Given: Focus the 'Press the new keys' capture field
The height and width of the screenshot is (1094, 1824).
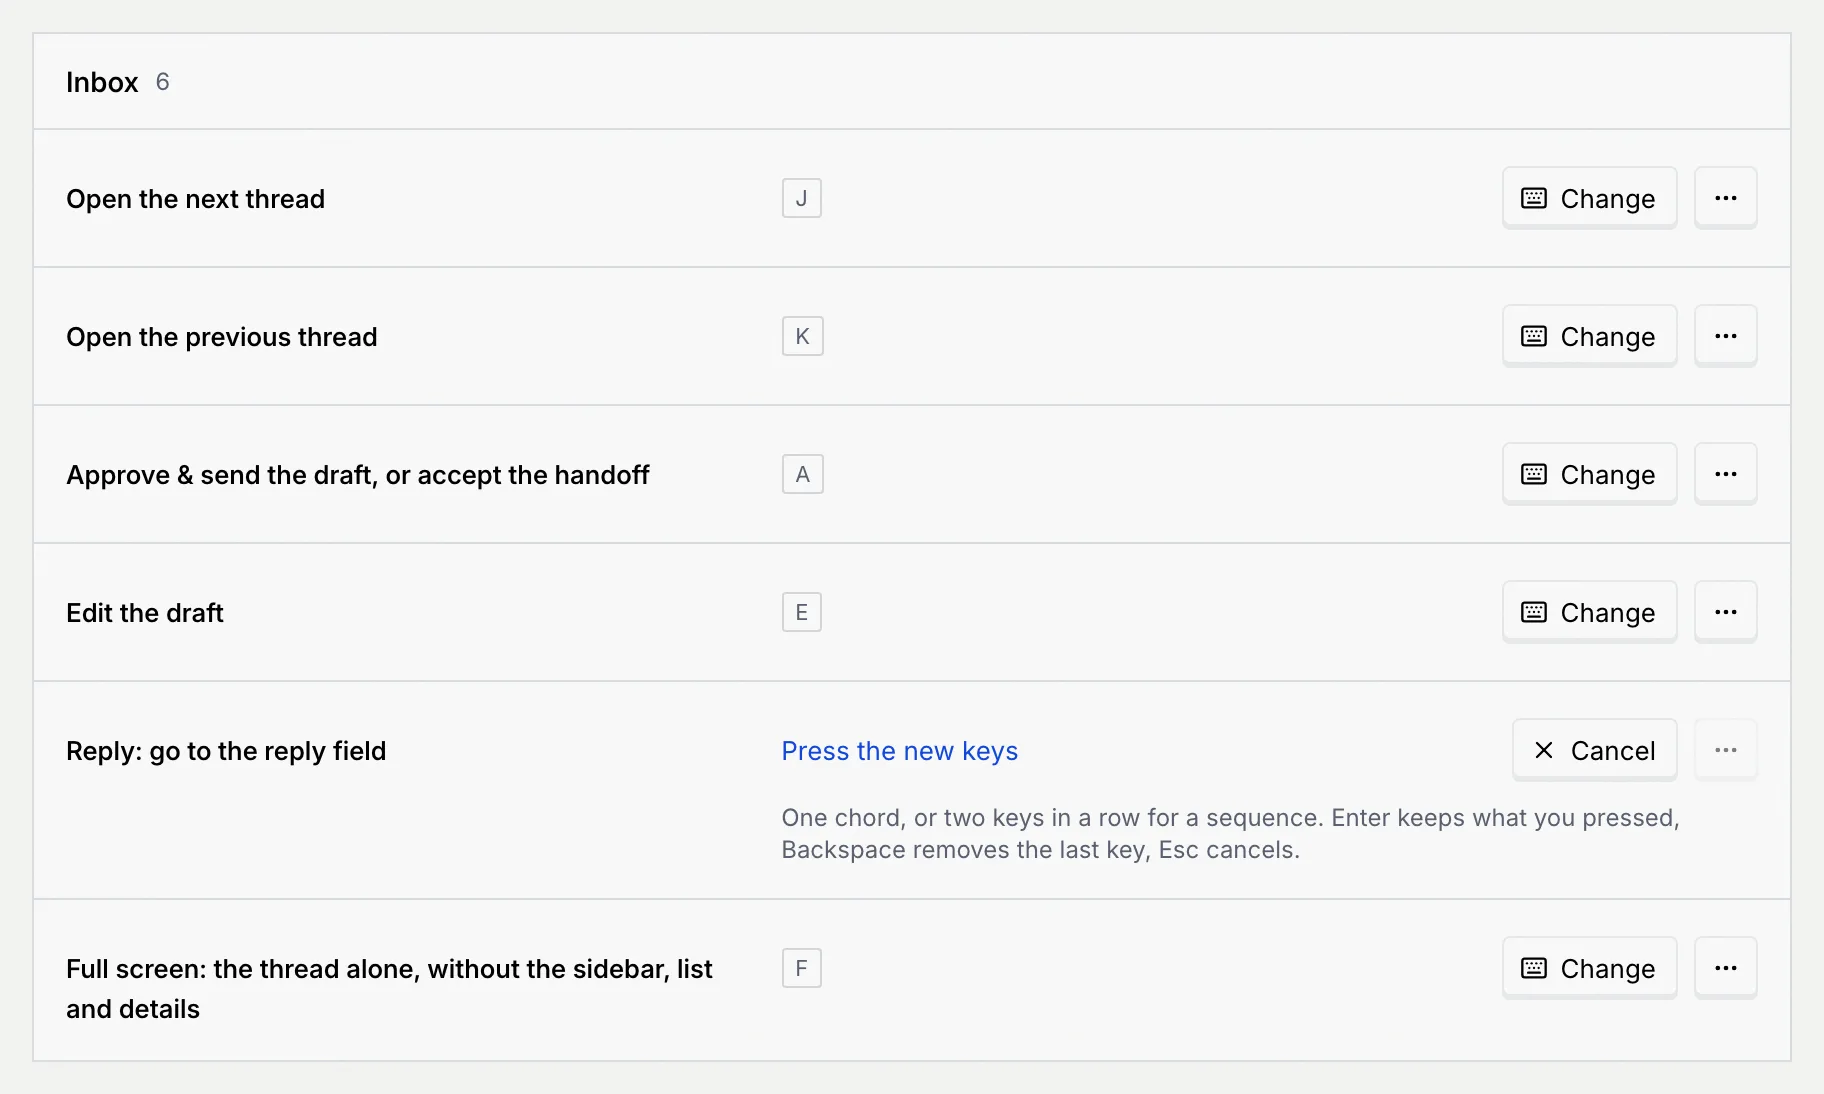Looking at the screenshot, I should [899, 751].
